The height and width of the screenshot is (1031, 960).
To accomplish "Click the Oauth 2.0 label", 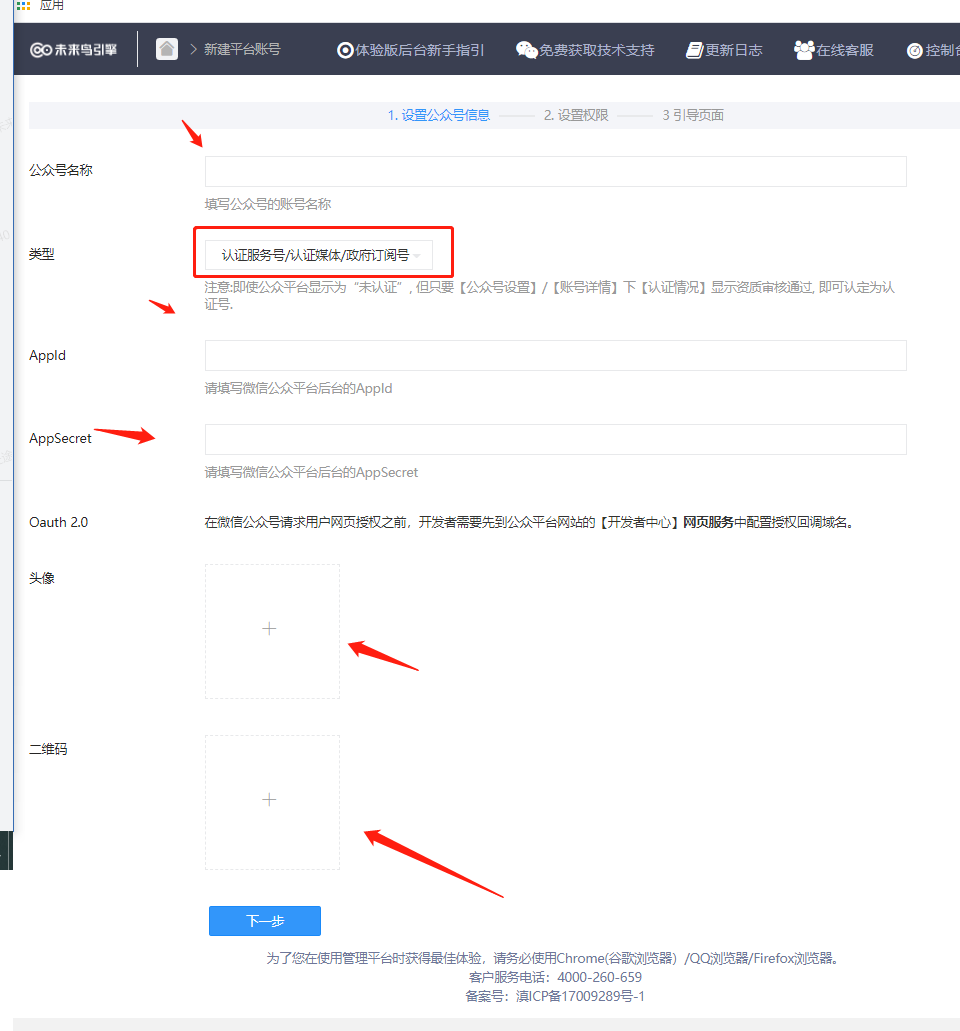I will (59, 522).
